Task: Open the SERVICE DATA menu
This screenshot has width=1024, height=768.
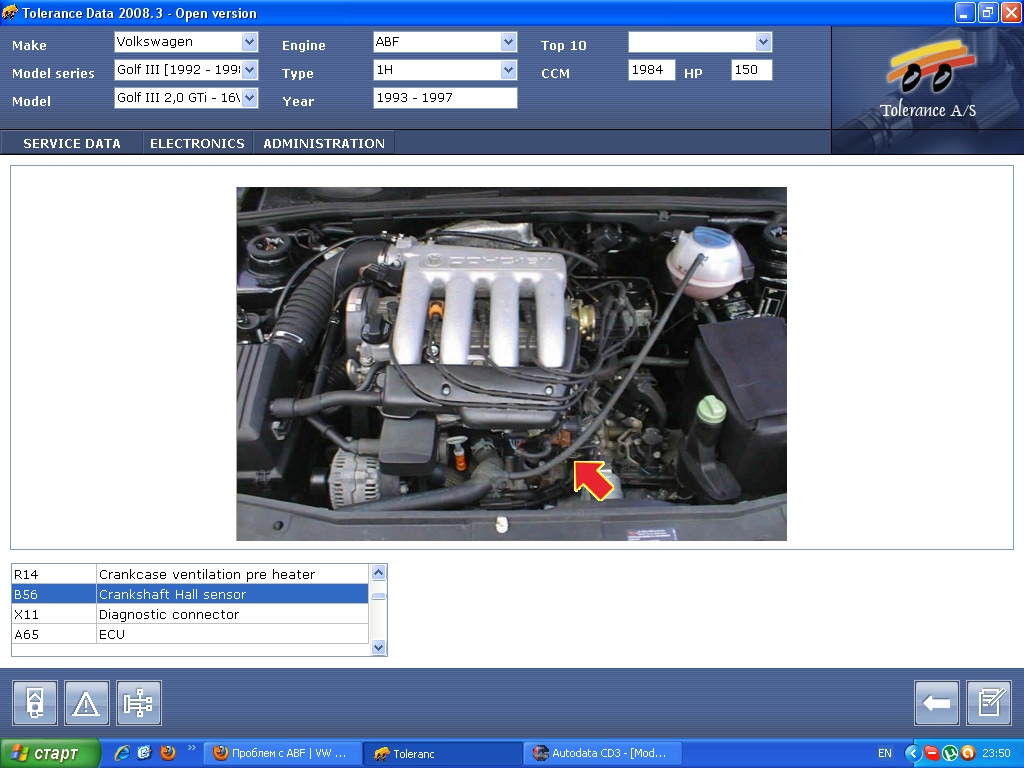Action: coord(72,143)
